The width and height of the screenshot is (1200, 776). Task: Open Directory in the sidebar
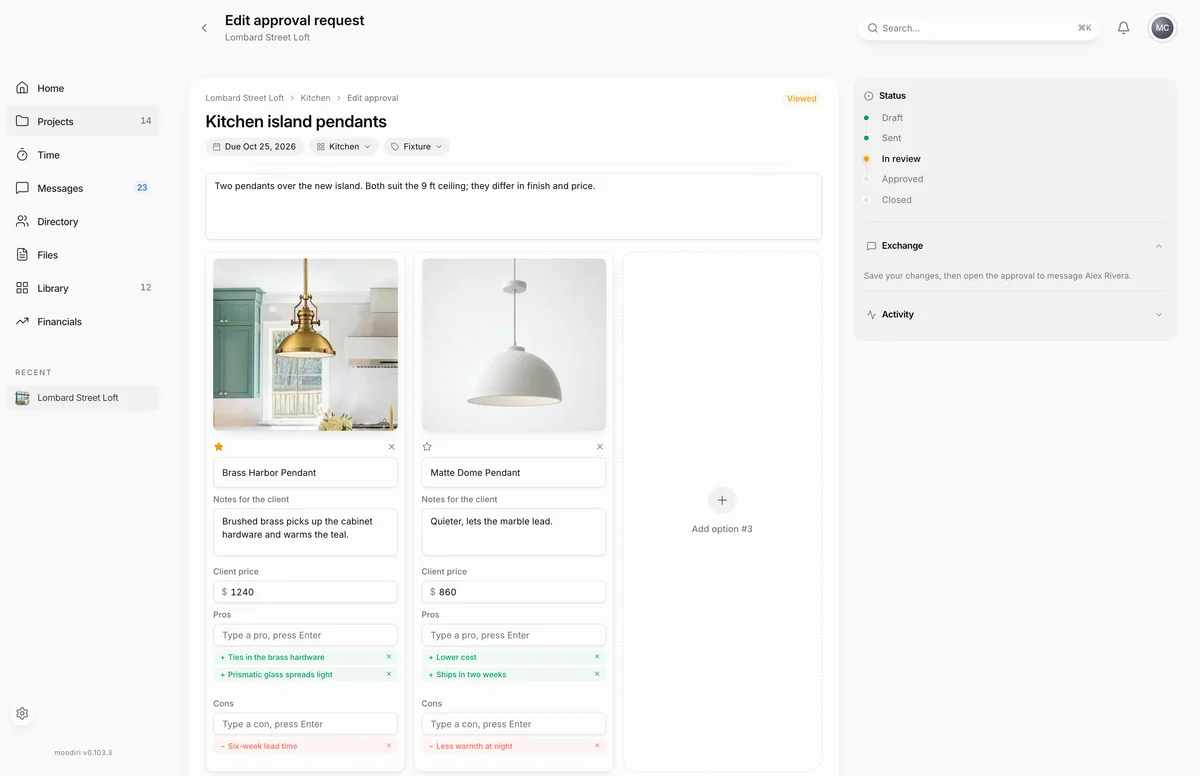[x=83, y=221]
